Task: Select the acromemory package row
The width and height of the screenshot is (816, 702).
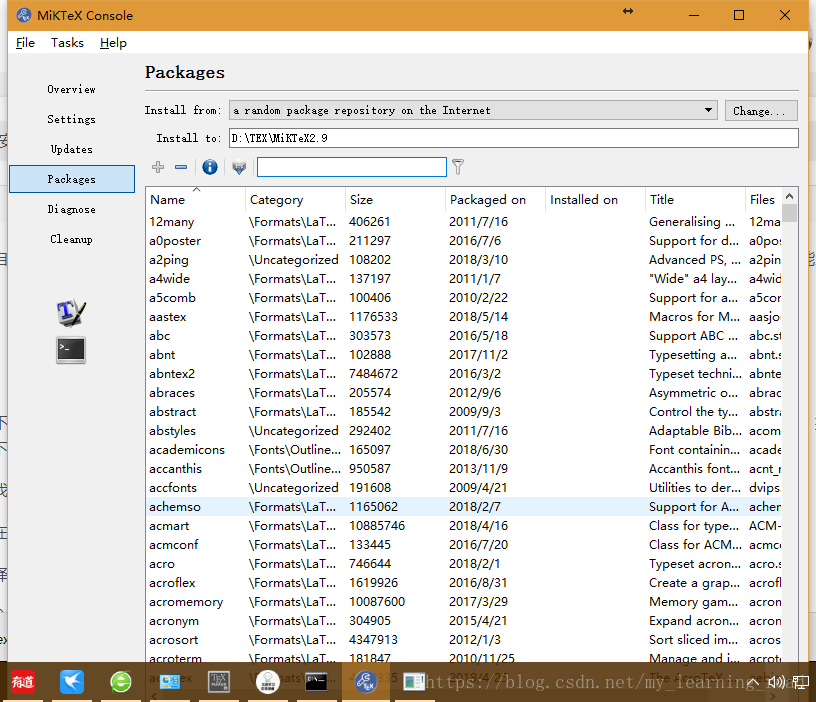Action: [464, 602]
